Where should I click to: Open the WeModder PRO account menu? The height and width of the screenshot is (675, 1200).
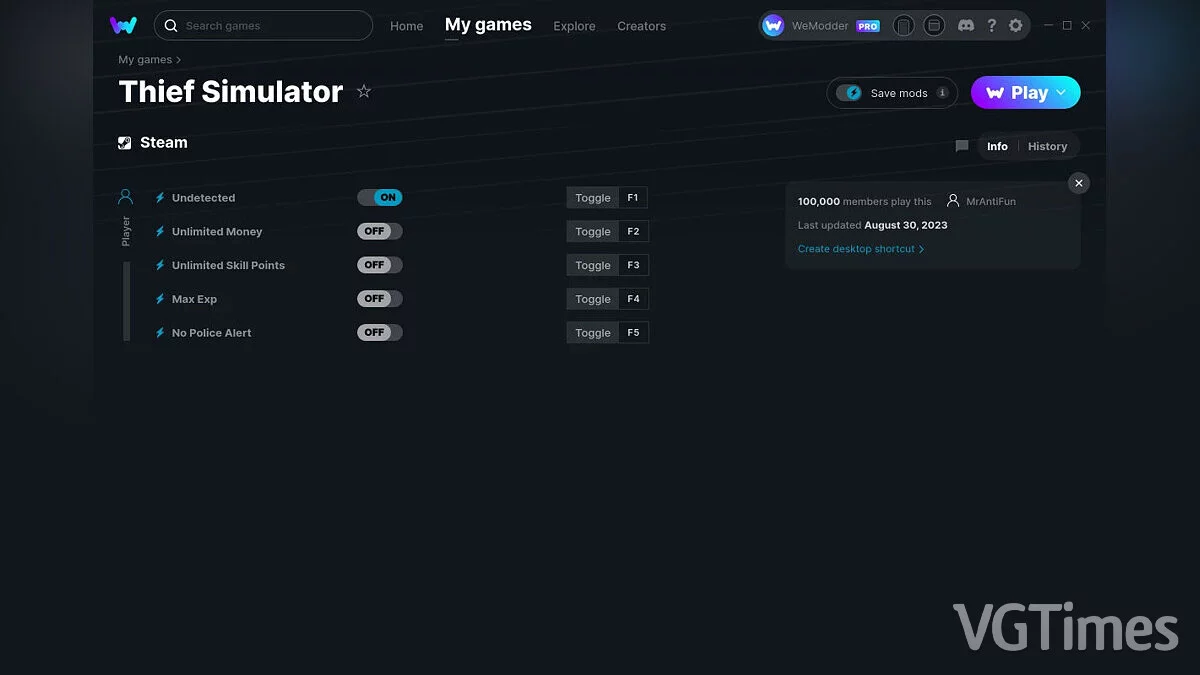point(820,26)
